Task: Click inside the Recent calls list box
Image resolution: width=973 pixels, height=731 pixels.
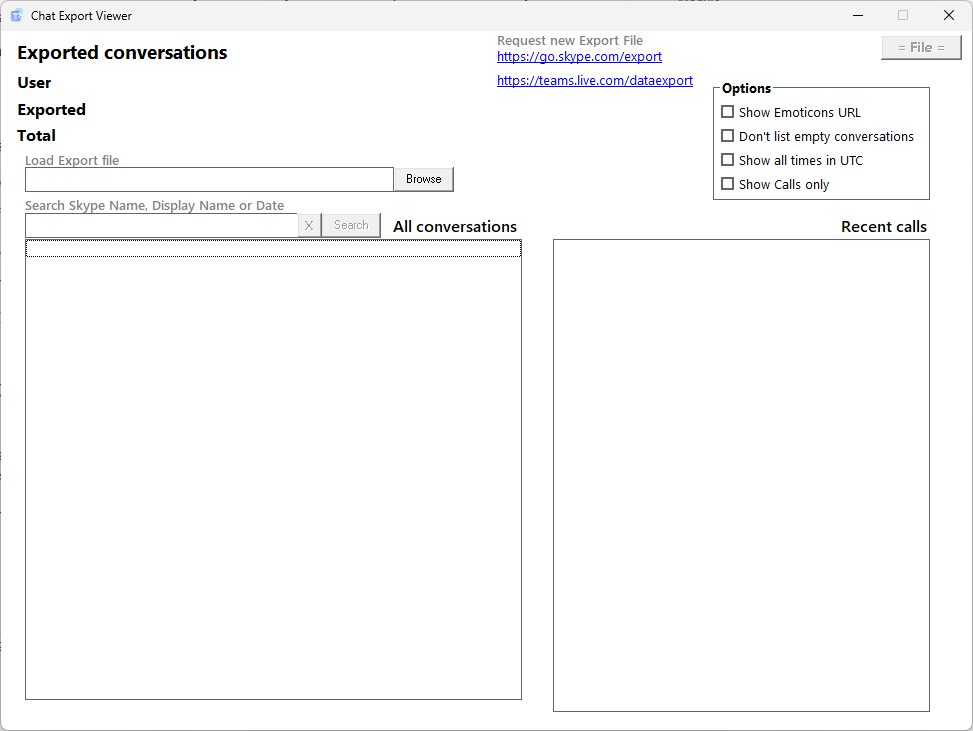Action: 742,475
